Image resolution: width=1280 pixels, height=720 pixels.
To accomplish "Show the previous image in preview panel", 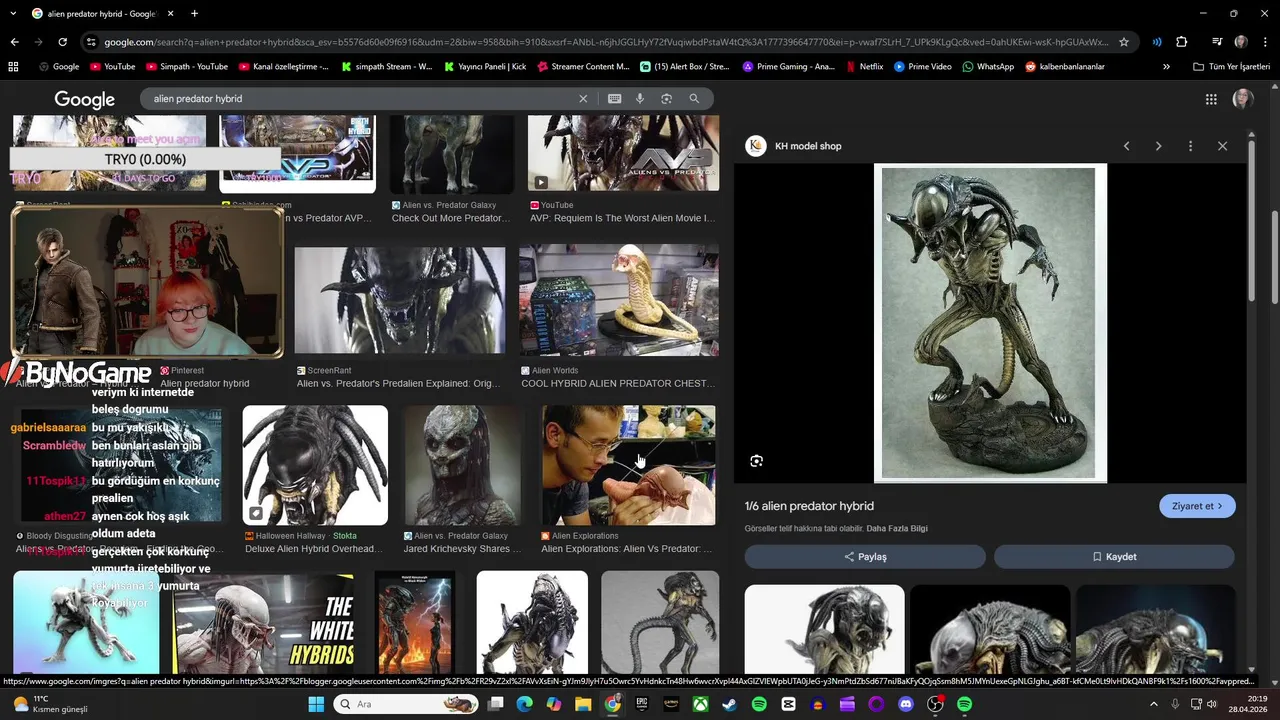I will coord(1126,146).
